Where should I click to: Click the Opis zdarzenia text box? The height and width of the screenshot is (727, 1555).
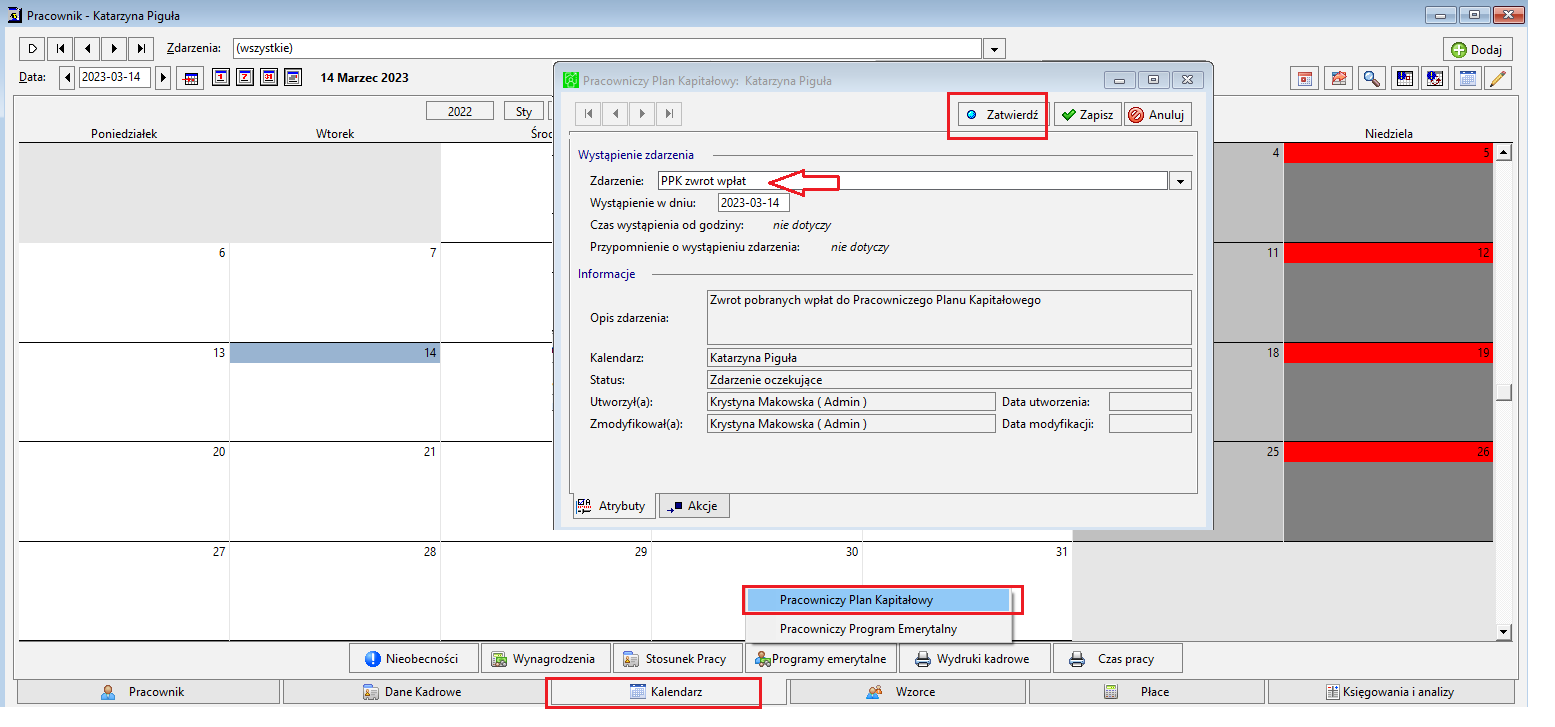[x=949, y=318]
